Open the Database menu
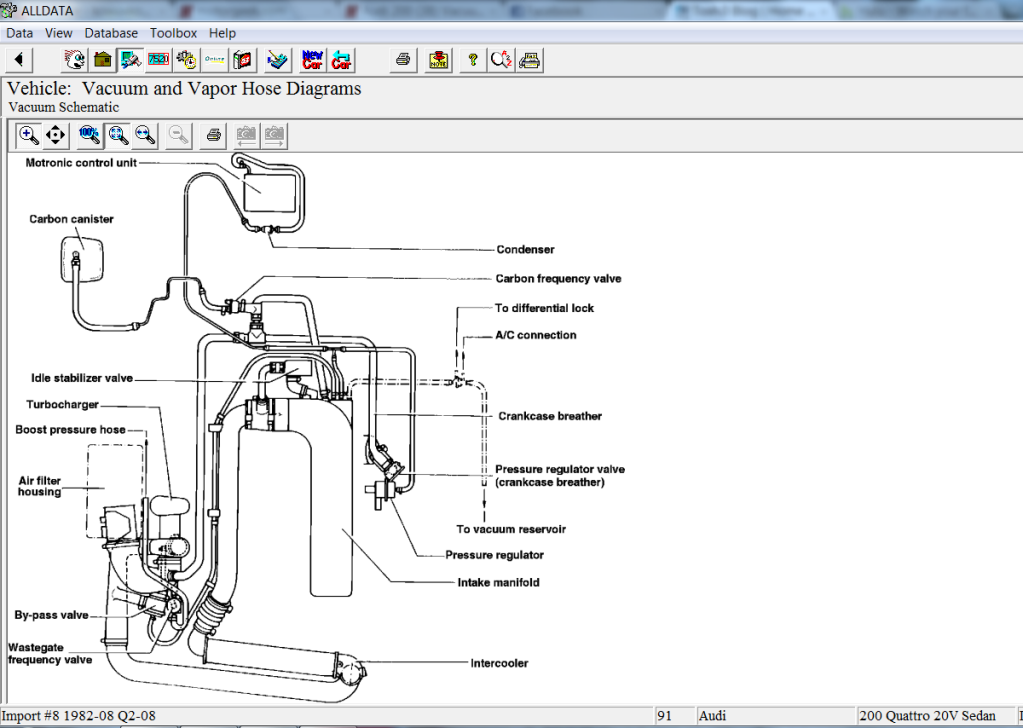Viewport: 1023px width, 728px height. point(111,33)
